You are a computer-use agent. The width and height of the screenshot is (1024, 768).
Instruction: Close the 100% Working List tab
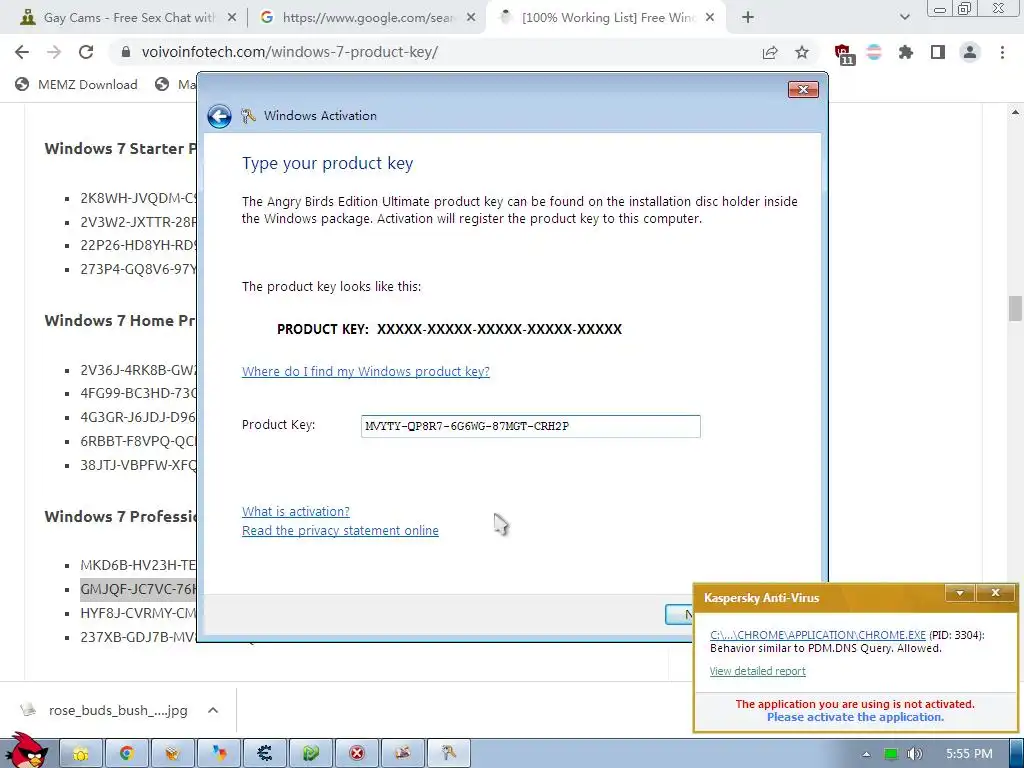710,18
